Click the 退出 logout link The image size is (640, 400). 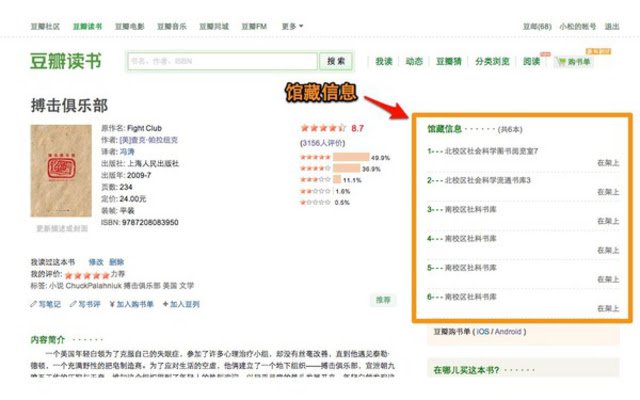(612, 27)
